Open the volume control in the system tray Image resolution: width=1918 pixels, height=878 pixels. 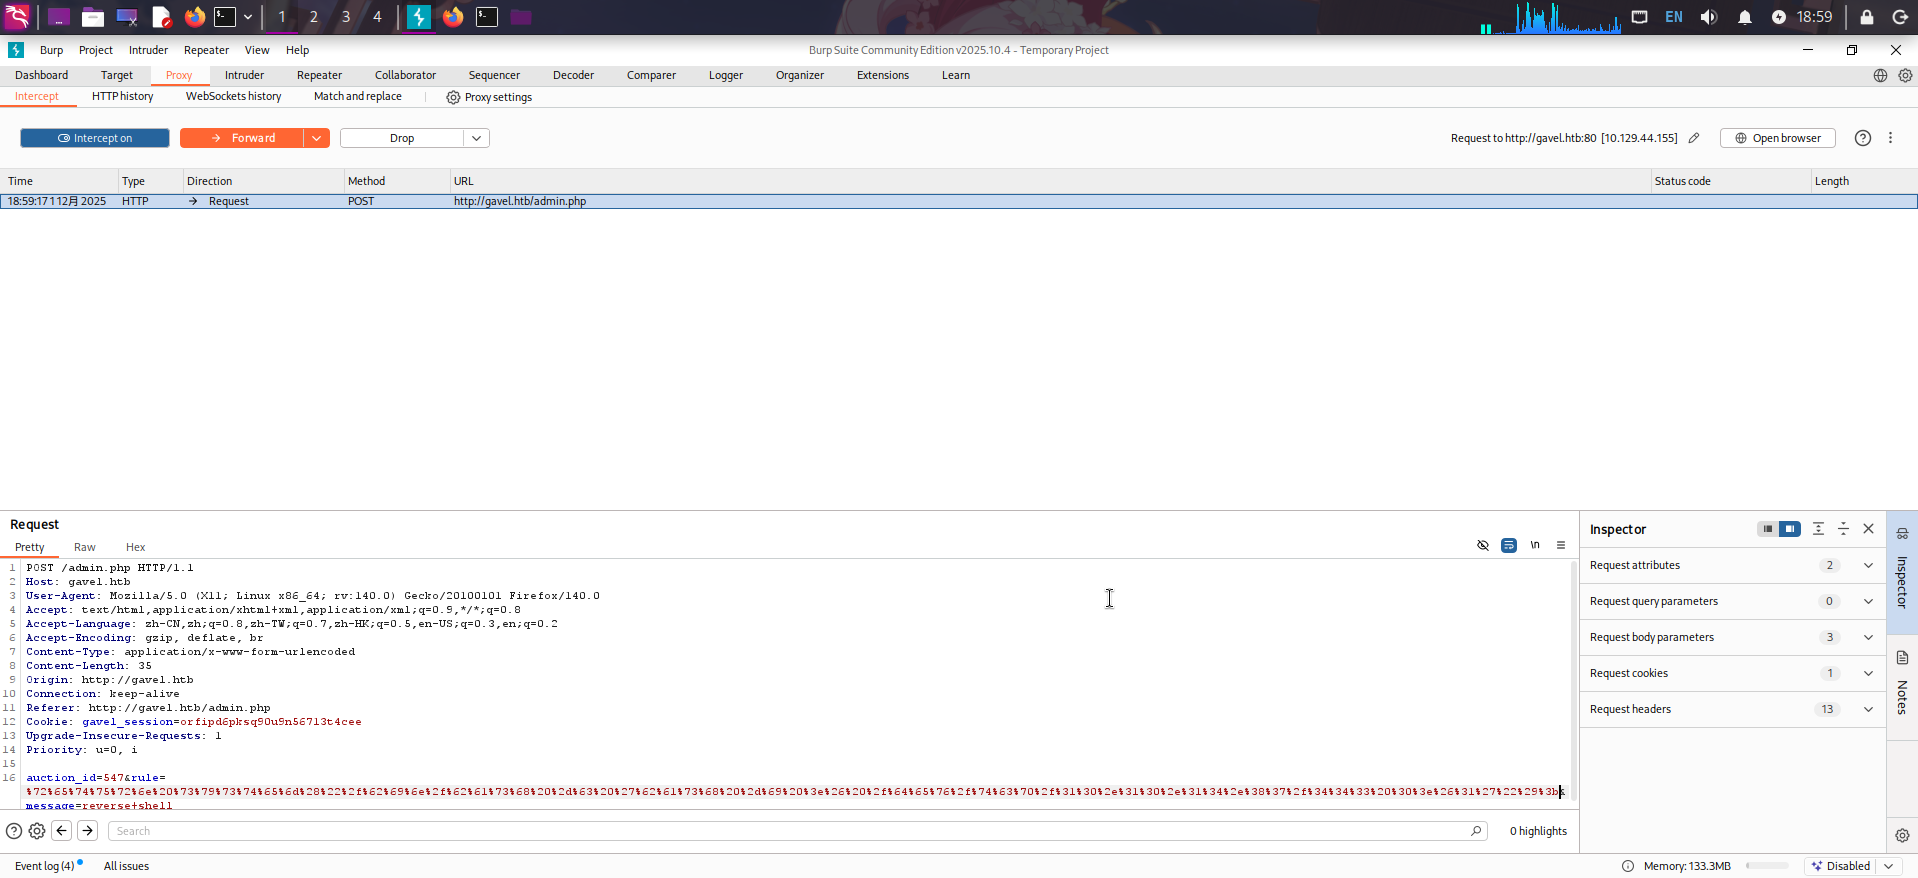tap(1709, 17)
